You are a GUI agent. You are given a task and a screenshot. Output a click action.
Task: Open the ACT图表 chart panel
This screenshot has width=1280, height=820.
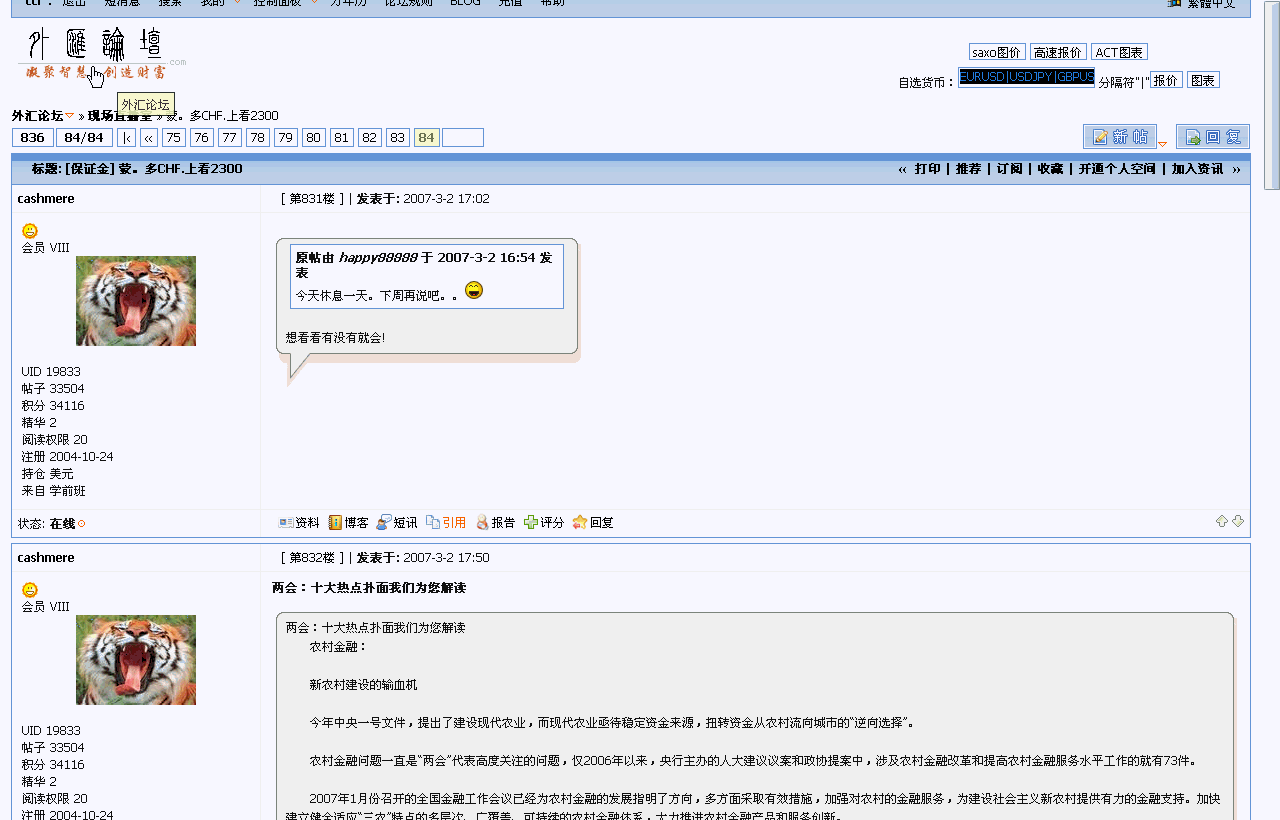click(x=1117, y=51)
